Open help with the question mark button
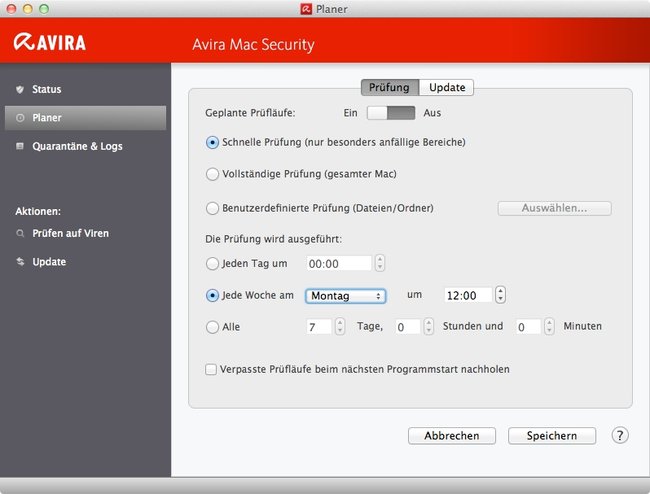This screenshot has width=650, height=494. (620, 436)
